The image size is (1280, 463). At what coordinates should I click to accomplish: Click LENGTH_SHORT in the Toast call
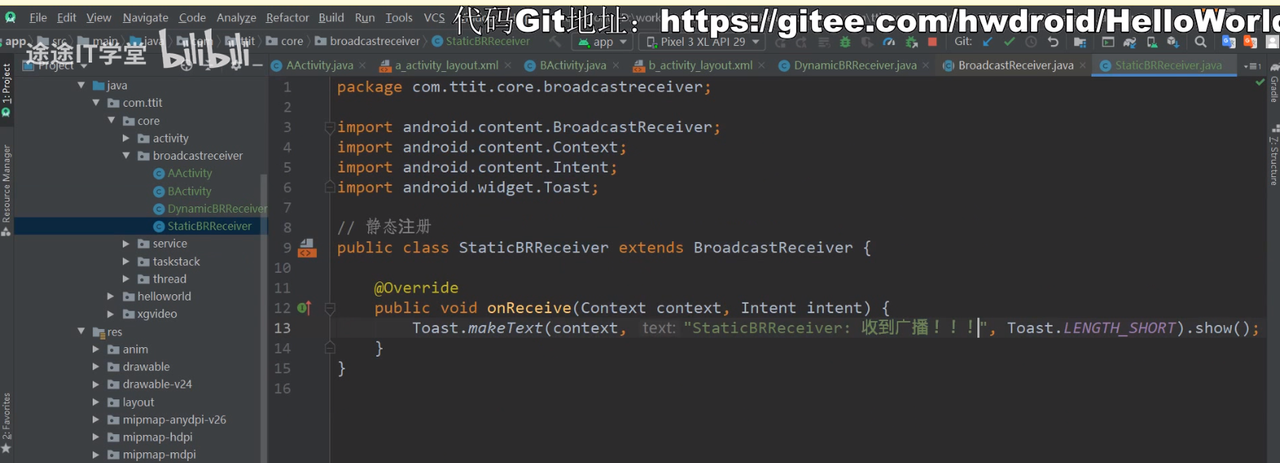pyautogui.click(x=1119, y=328)
